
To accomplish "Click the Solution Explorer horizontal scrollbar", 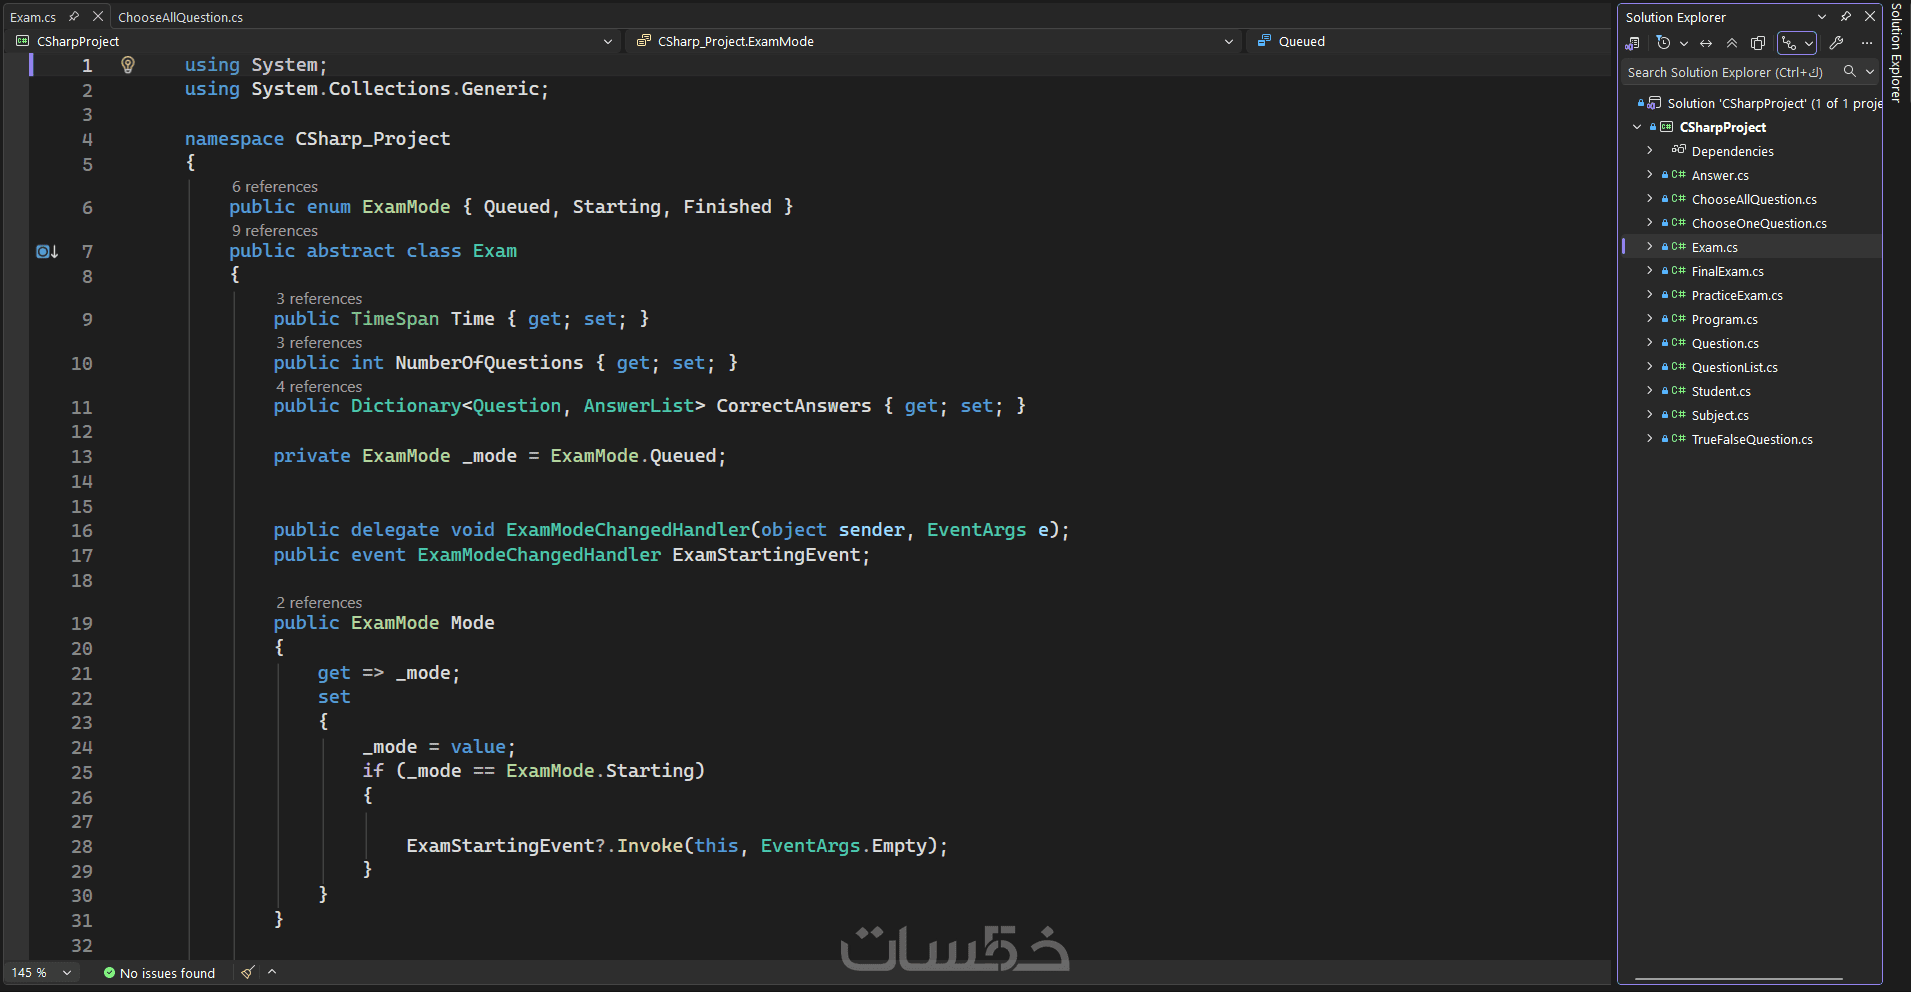I will pos(1738,979).
